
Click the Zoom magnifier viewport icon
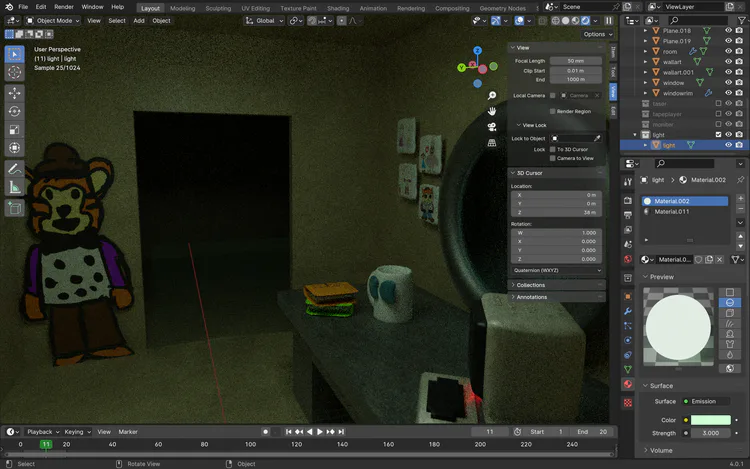coord(492,96)
